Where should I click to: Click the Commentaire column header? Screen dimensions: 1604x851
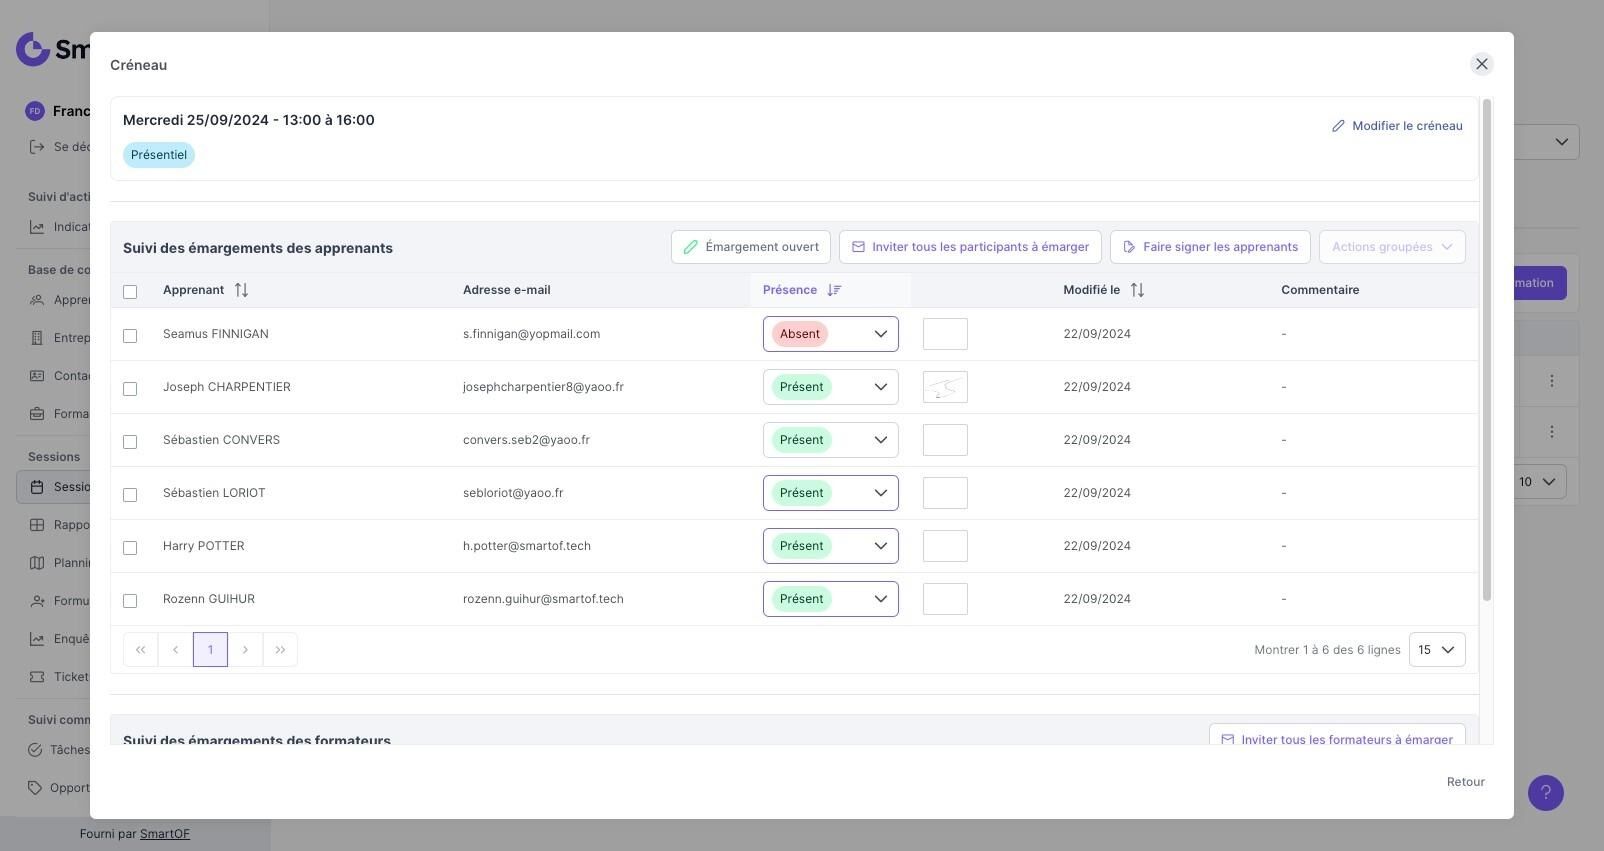[x=1320, y=290]
